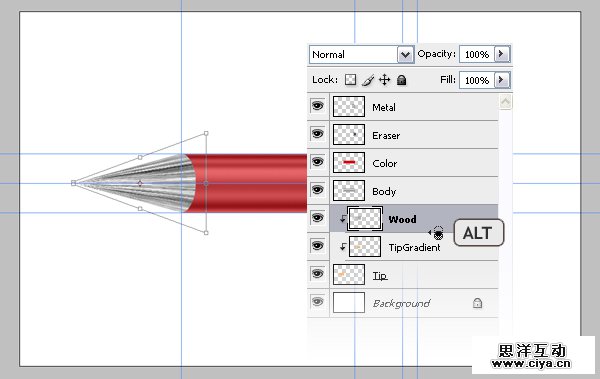600x379 pixels.
Task: Click the lock position move icon
Action: point(384,80)
